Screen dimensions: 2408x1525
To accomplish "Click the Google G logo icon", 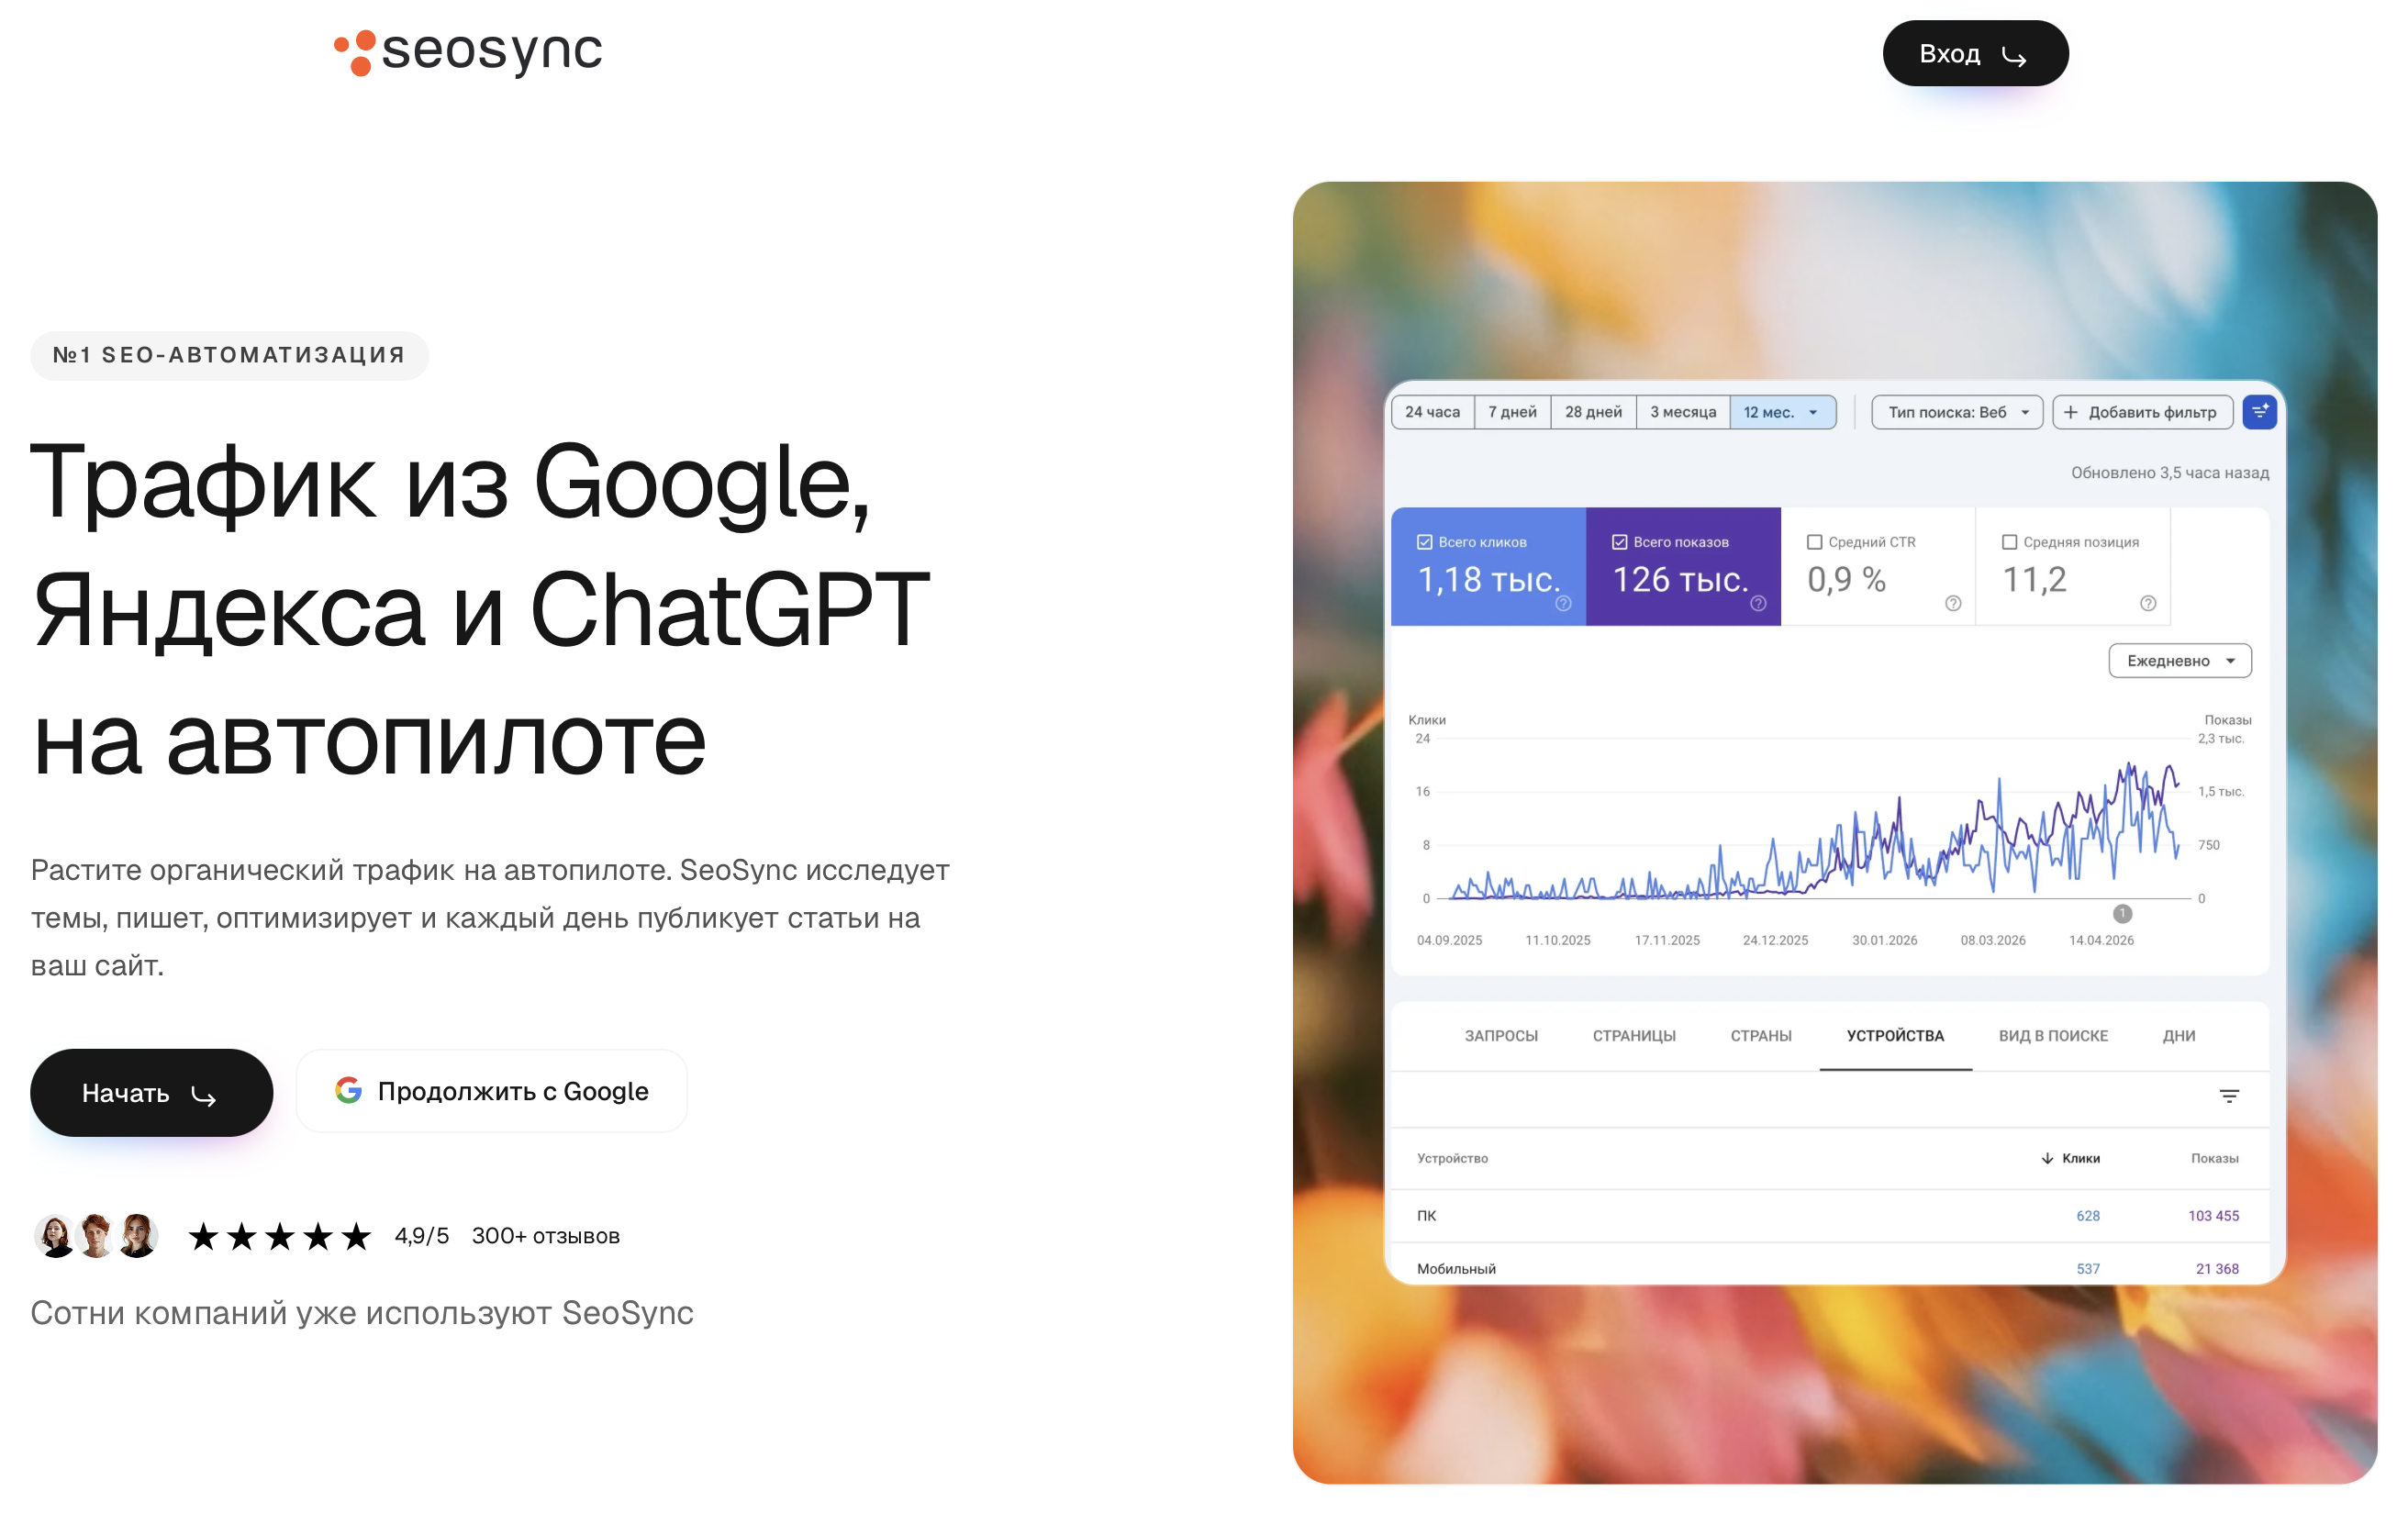I will coord(348,1090).
